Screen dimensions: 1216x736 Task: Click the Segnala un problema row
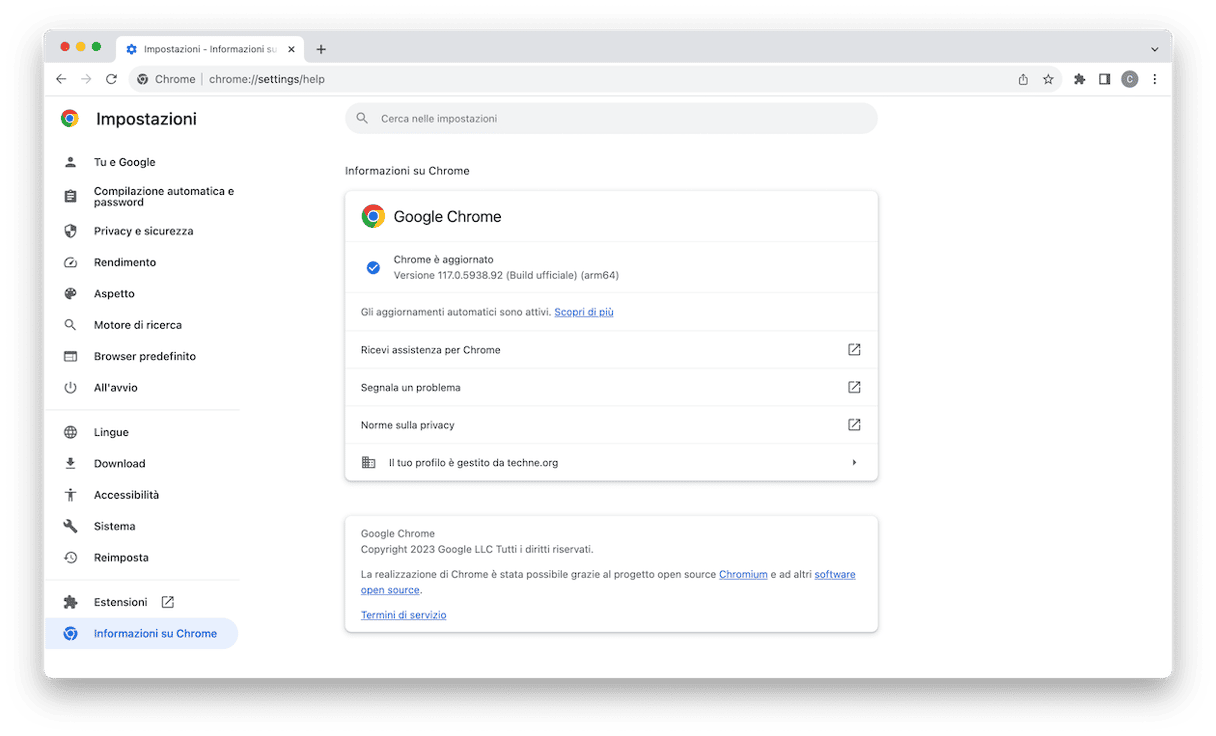coord(611,387)
